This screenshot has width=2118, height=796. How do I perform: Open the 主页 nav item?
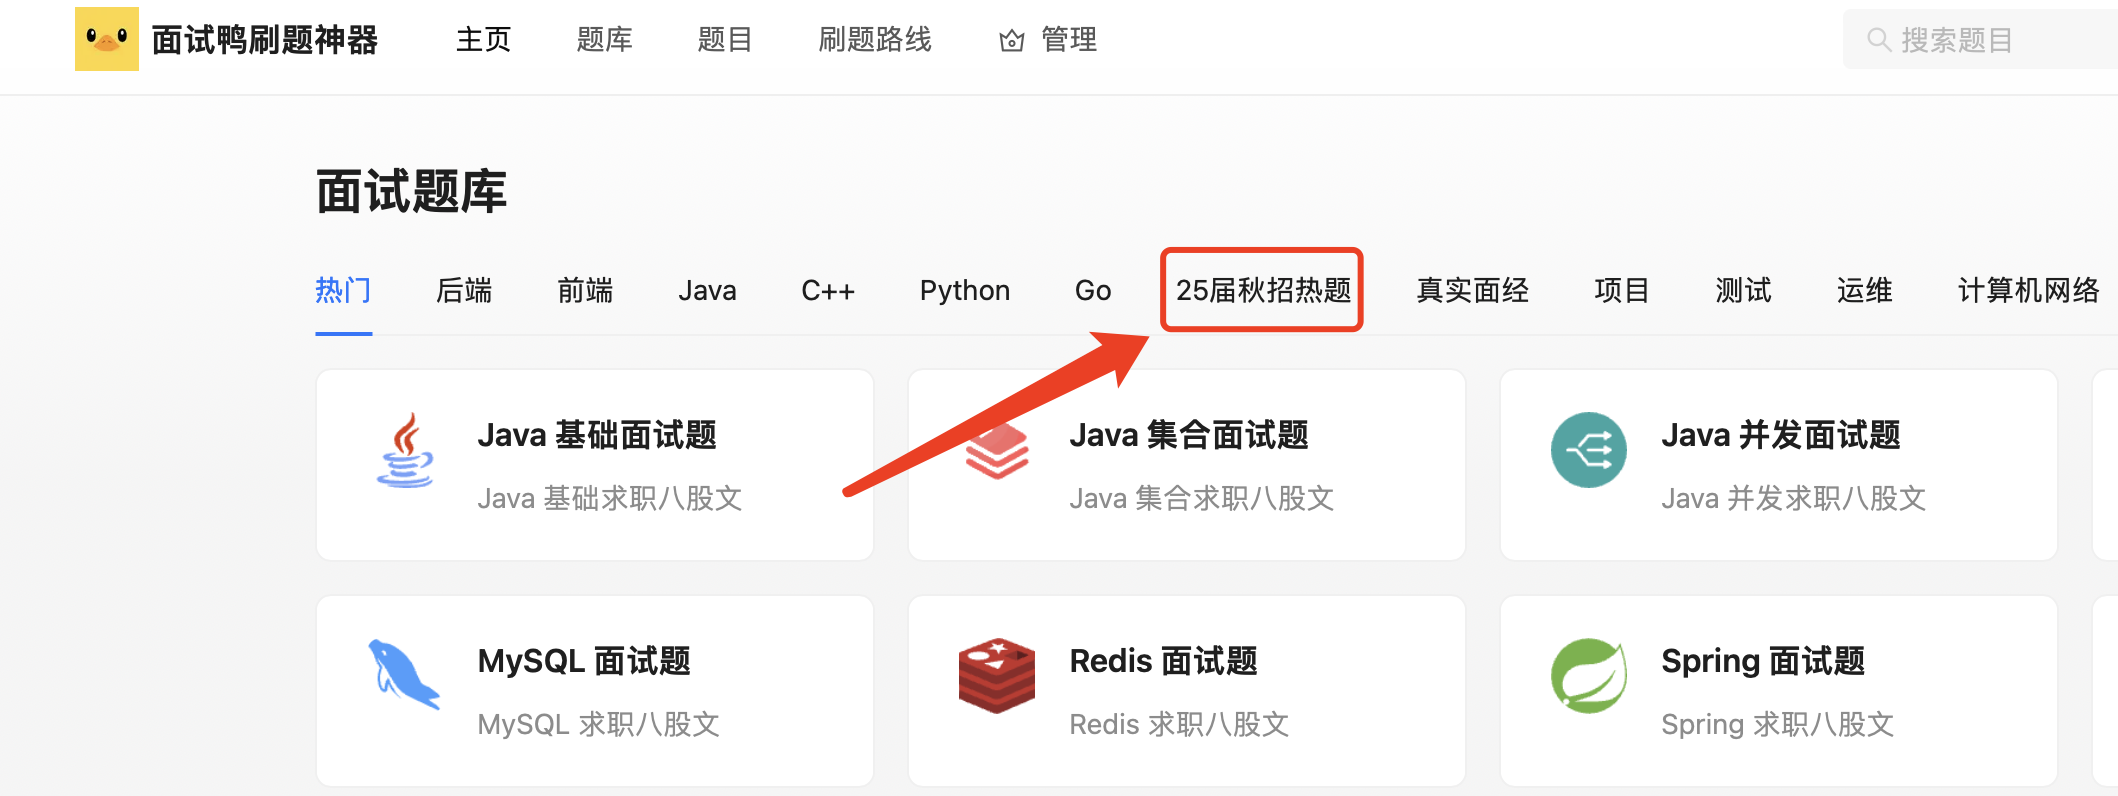(x=484, y=40)
